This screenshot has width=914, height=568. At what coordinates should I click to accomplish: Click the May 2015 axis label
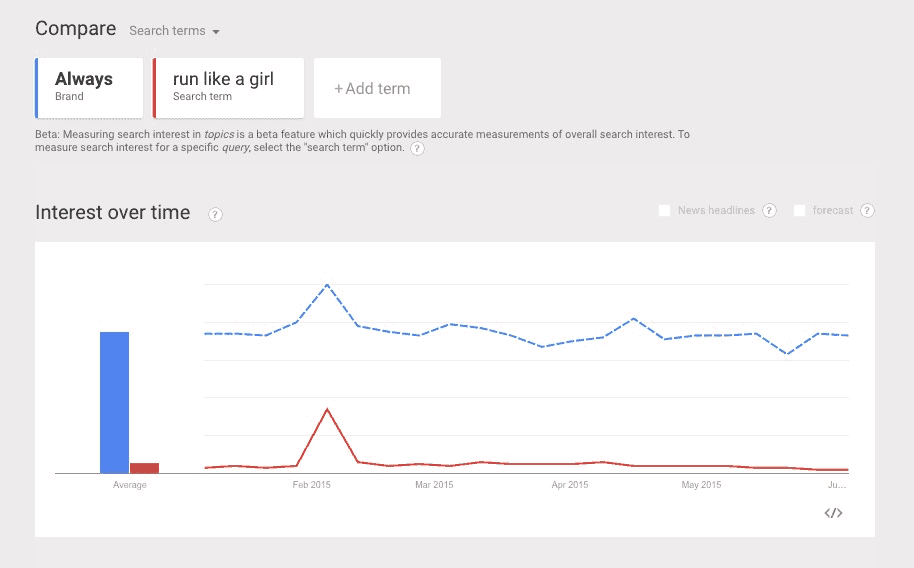[701, 485]
